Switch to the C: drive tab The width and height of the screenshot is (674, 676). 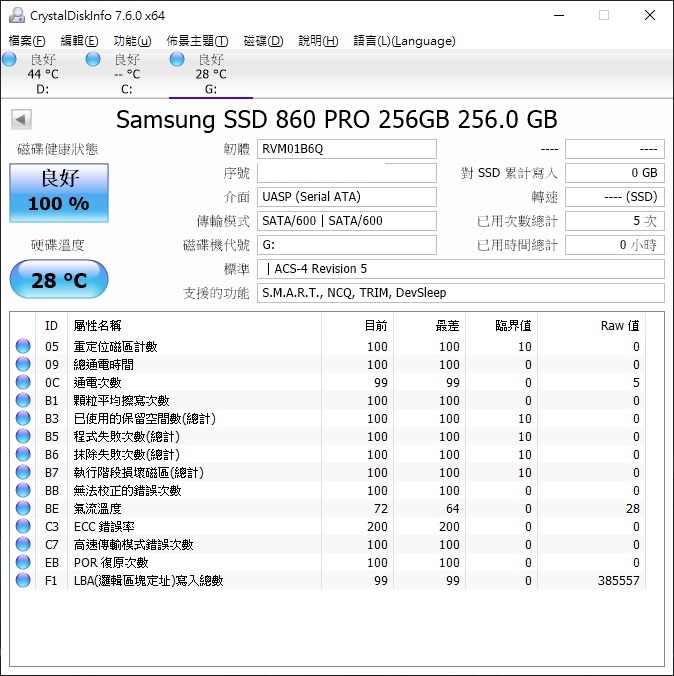coord(126,74)
